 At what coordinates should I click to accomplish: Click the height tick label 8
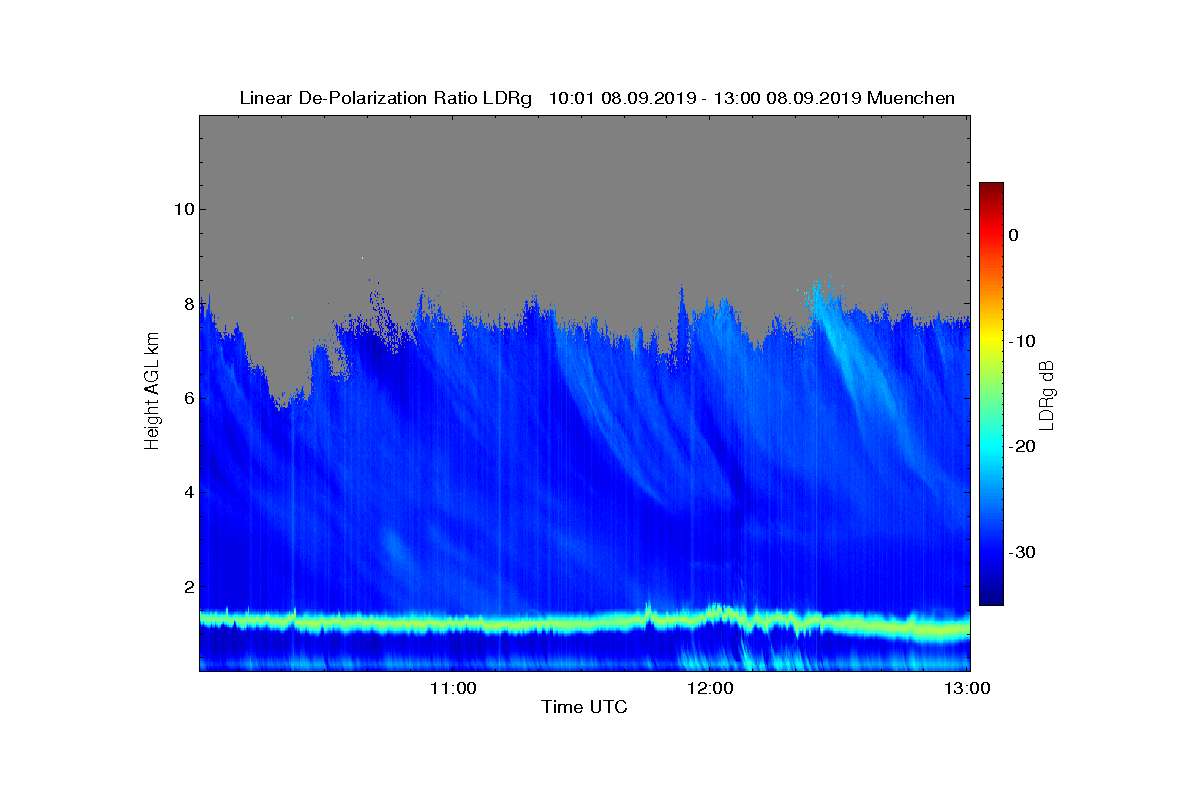tap(187, 304)
